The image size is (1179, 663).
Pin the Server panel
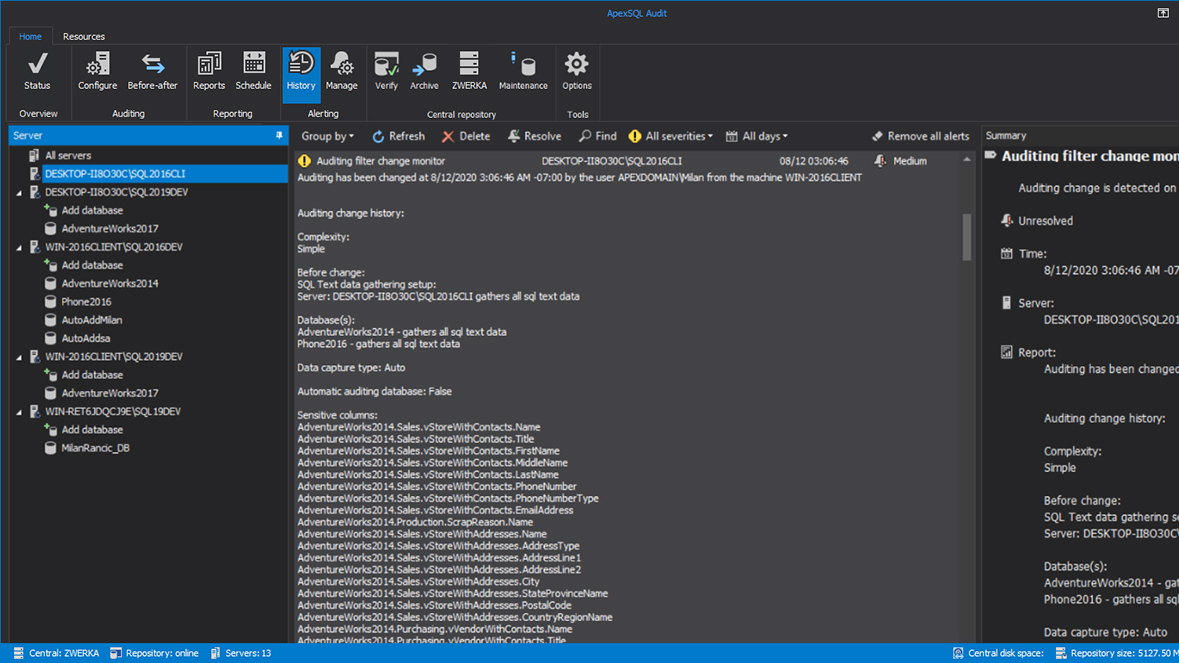279,135
